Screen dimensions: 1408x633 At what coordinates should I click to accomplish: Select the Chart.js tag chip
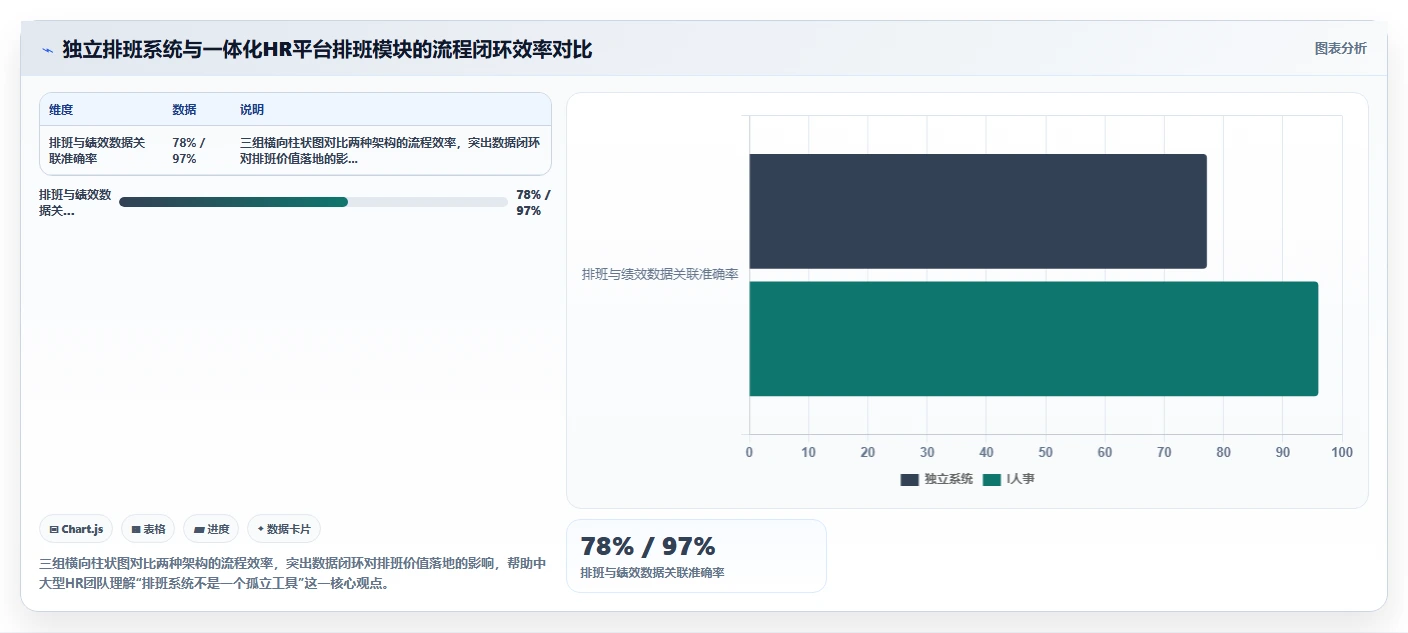point(76,529)
